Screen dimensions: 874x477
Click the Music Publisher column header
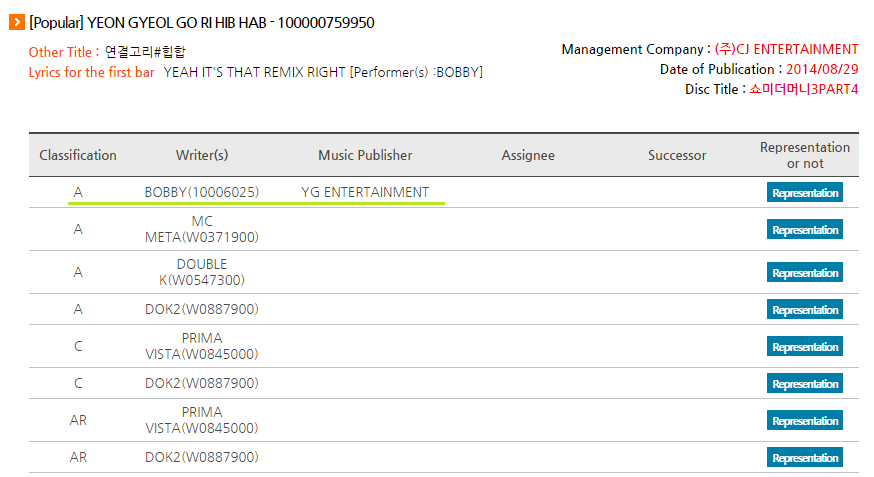pyautogui.click(x=365, y=155)
